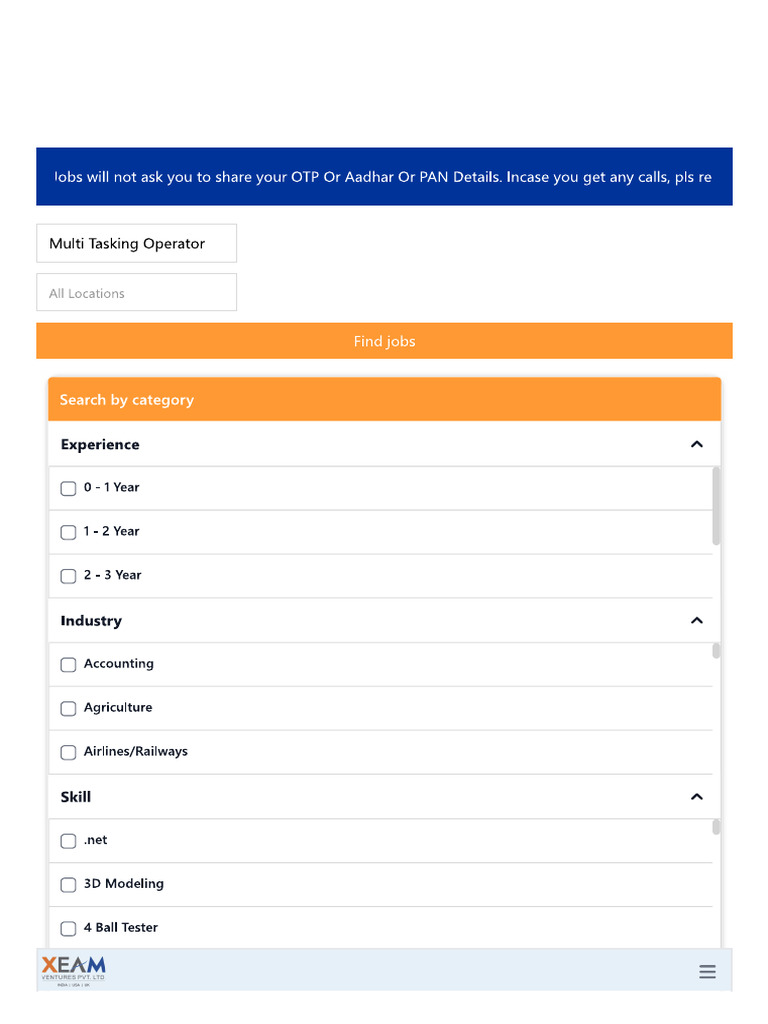This screenshot has height=1024, width=768.
Task: Select the 2 - 3 Year checkbox
Action: point(68,576)
